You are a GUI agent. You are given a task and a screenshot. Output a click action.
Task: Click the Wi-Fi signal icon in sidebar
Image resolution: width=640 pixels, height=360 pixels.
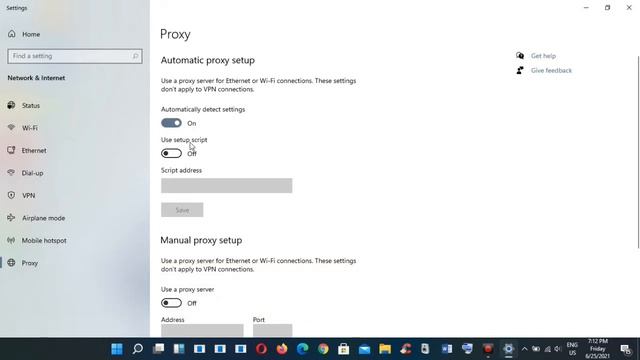(x=11, y=128)
